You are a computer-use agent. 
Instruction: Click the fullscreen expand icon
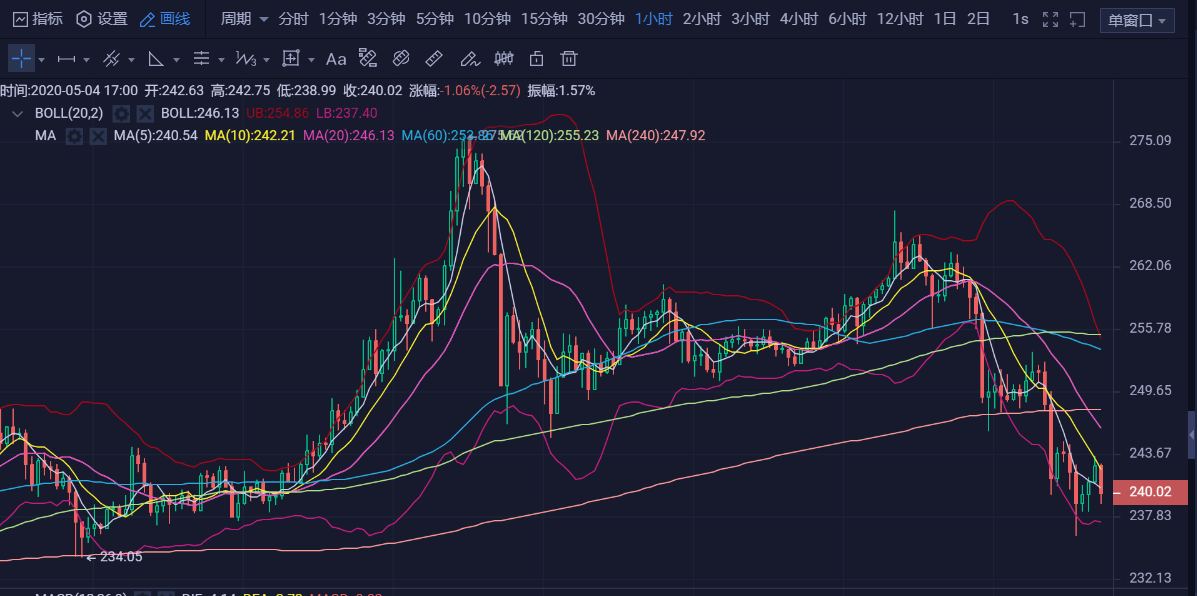tap(1050, 20)
